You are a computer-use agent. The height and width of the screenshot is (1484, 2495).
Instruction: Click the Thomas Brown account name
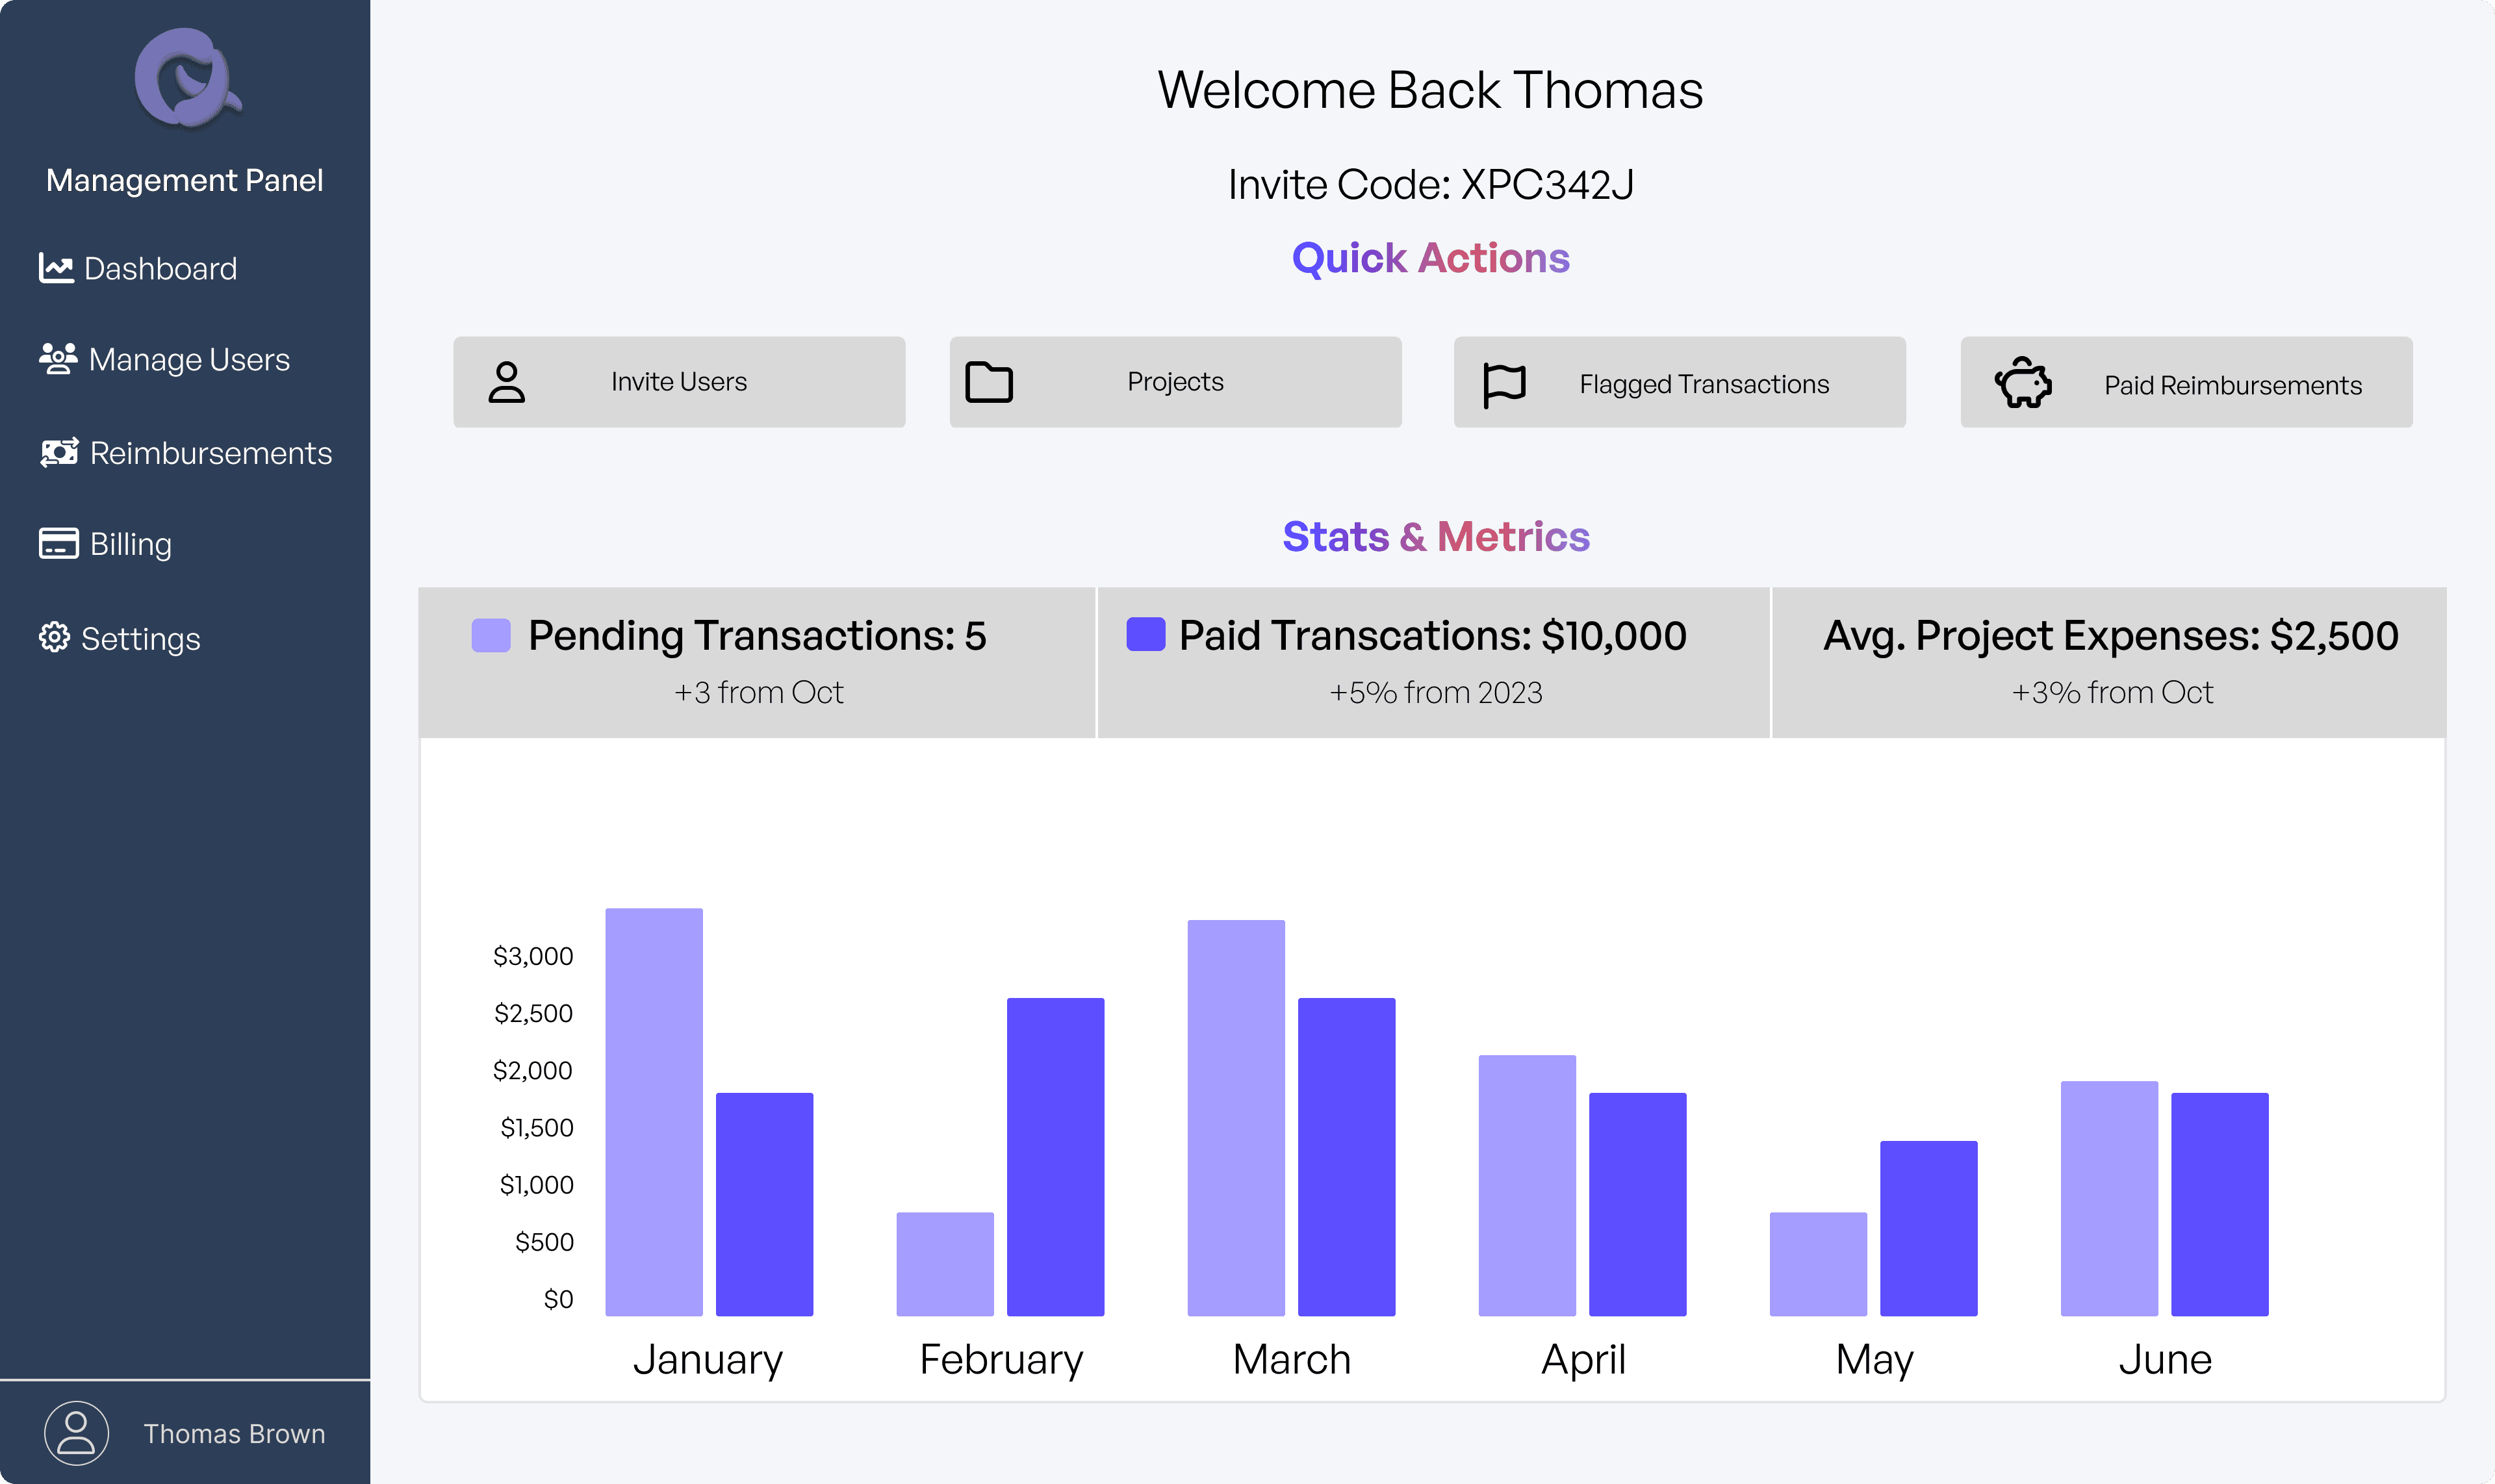click(x=234, y=1434)
